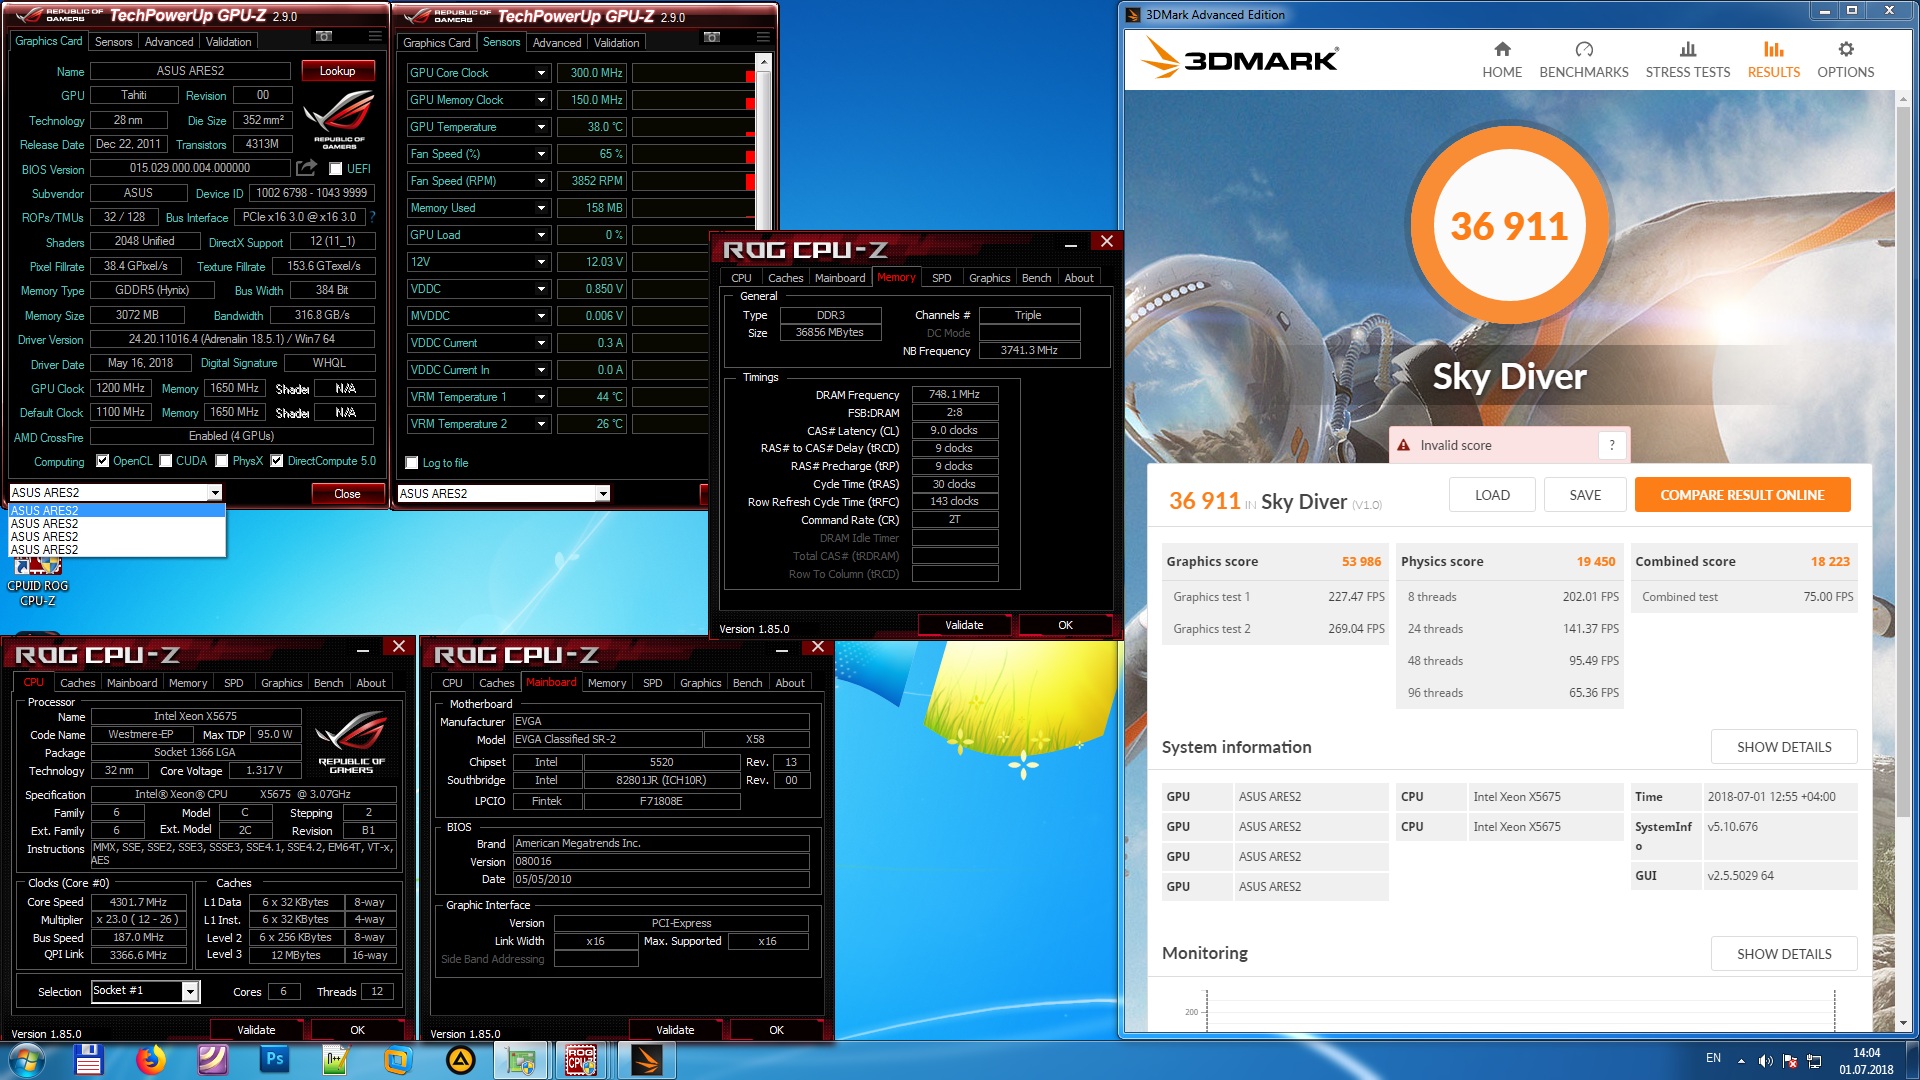
Task: Click camera icon in GPU-Z Sensors window
Action: tap(712, 37)
